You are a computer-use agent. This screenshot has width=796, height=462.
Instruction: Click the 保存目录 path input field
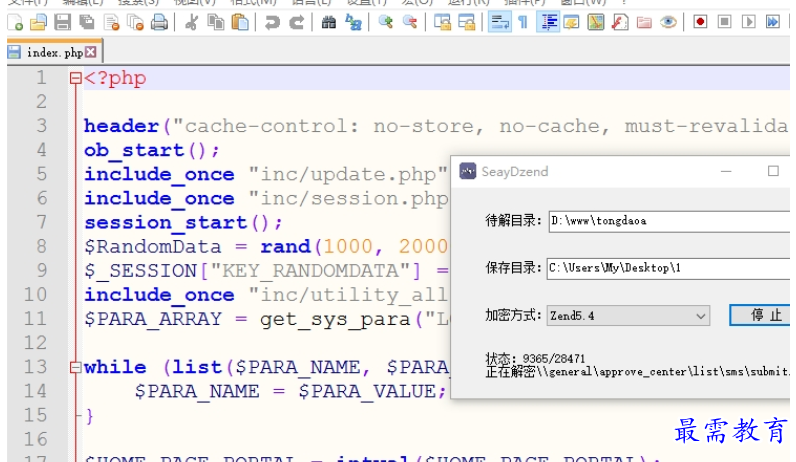click(x=668, y=268)
